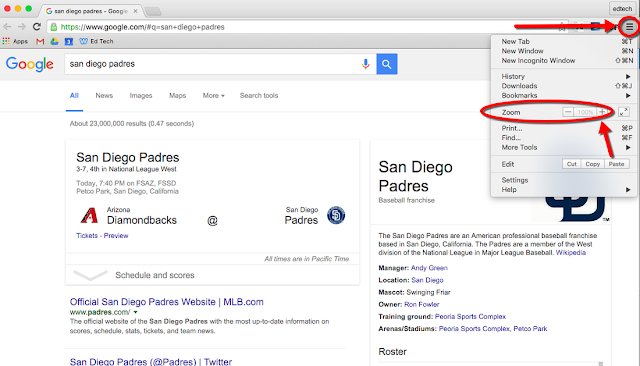Viewport: 640px width, 366px height.
Task: Select New Incognito Window menu item
Action: click(565, 60)
